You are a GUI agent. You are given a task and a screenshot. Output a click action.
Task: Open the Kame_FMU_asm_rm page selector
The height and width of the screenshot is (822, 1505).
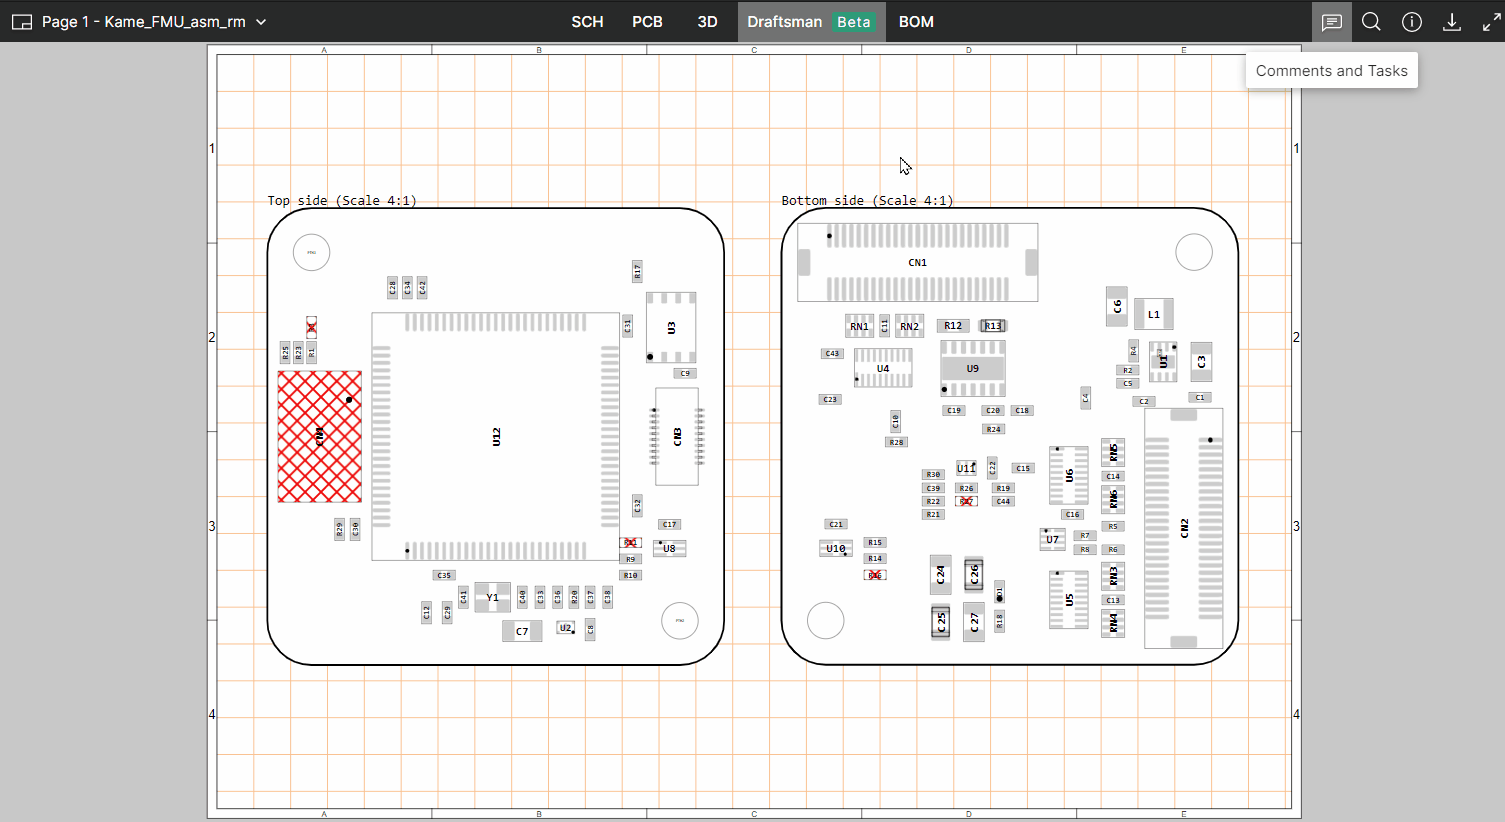tap(144, 22)
